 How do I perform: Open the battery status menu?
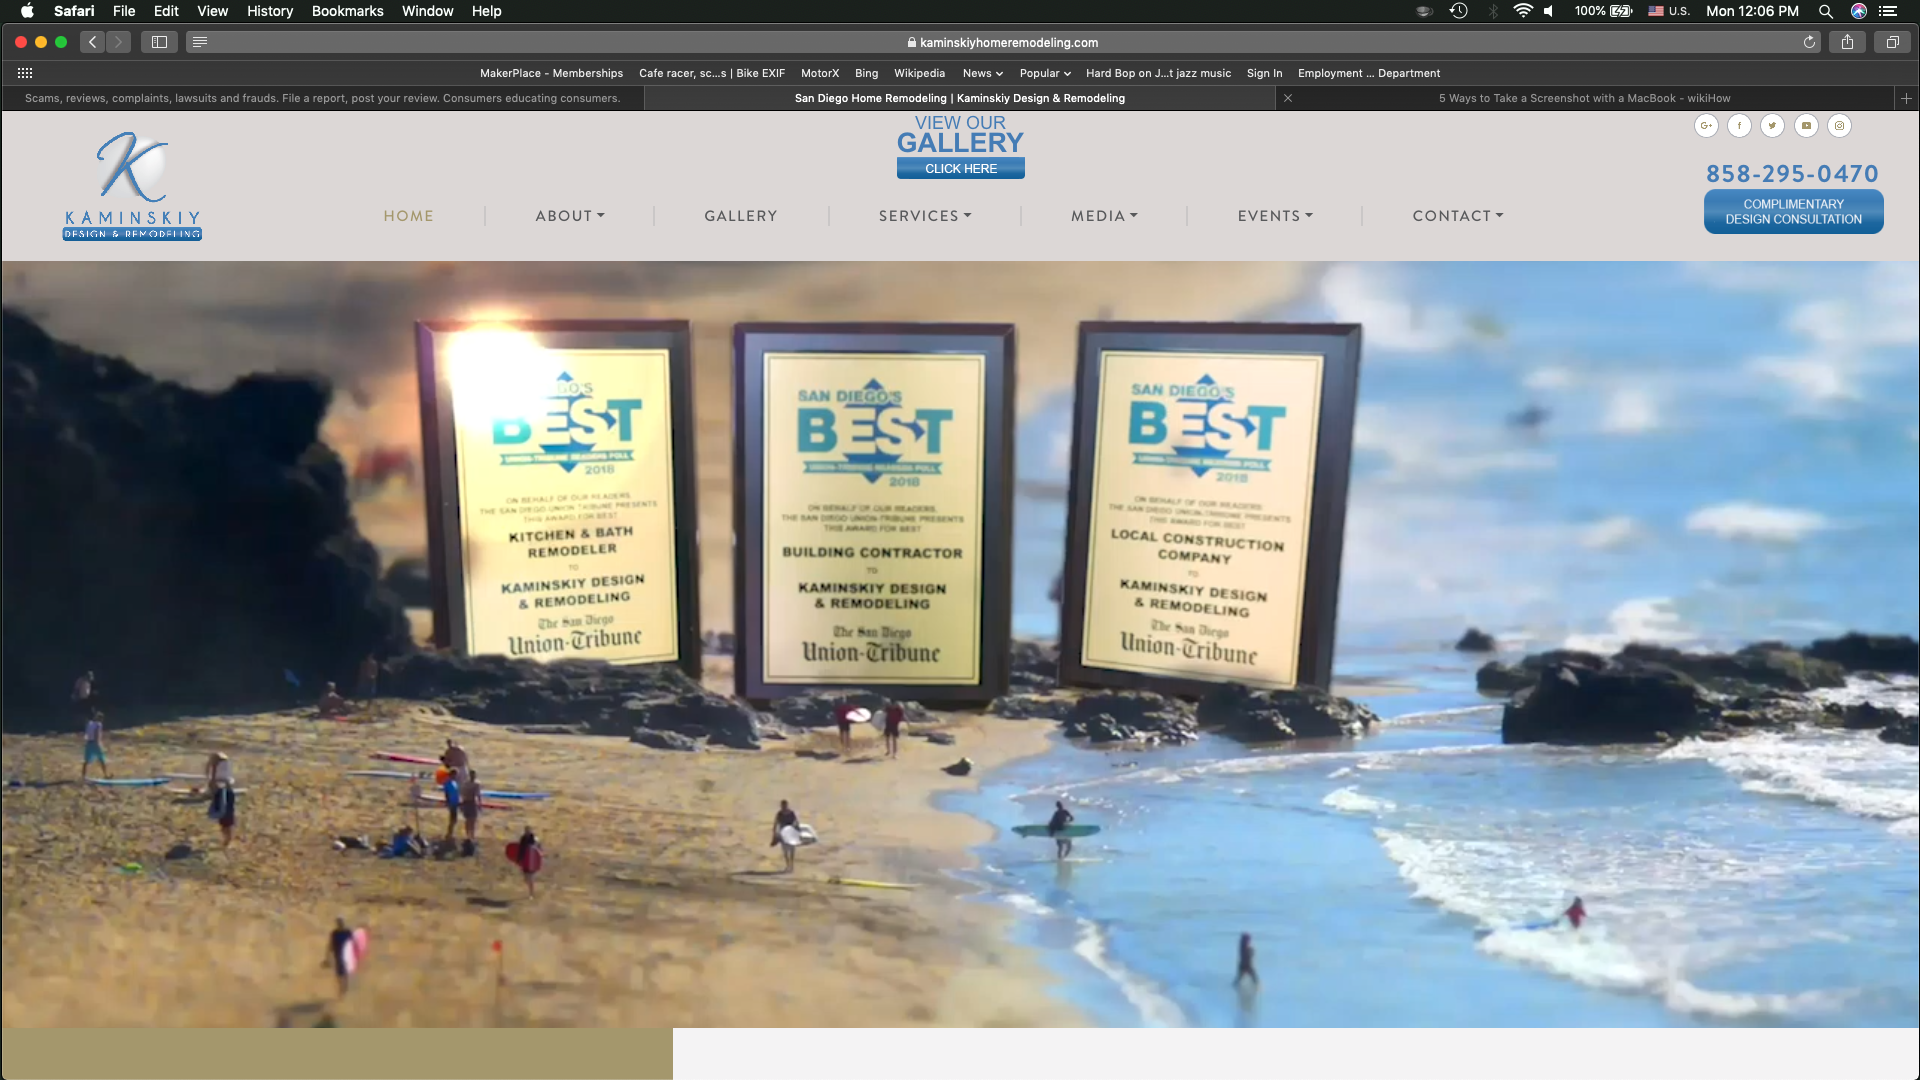point(1603,11)
